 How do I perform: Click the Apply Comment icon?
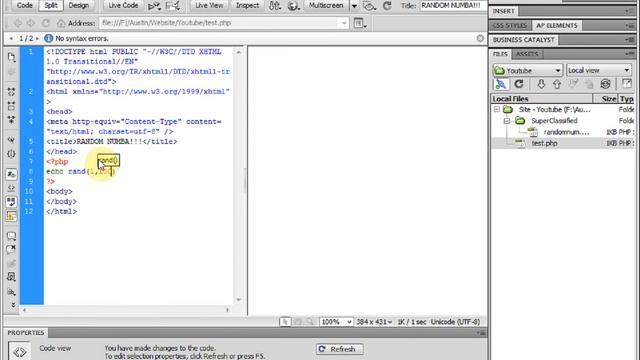[11, 236]
